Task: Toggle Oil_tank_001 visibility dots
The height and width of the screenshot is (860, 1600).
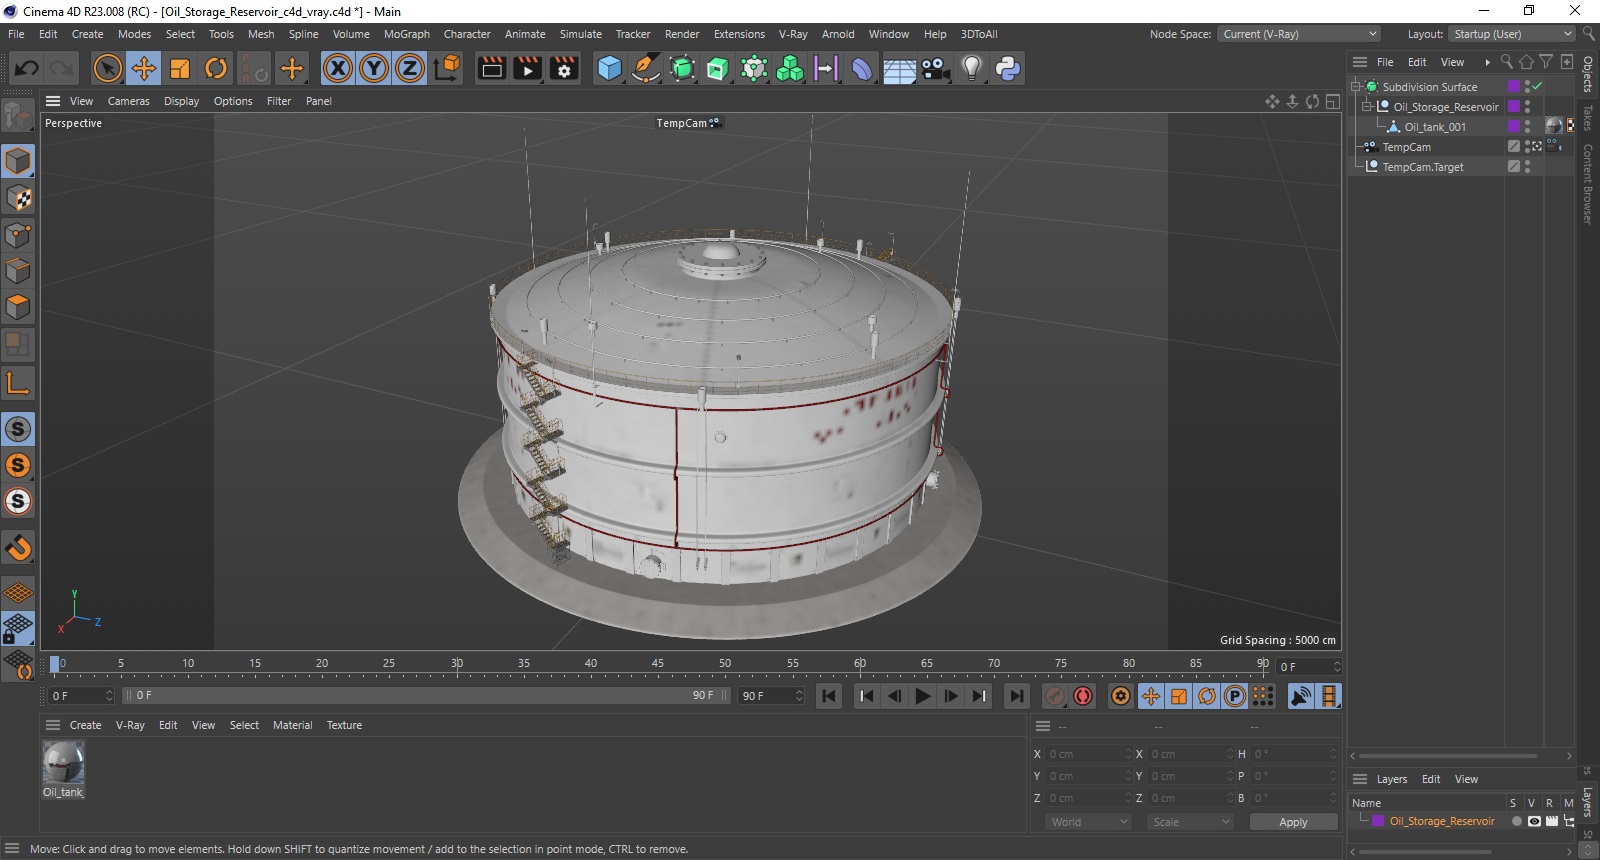Action: tap(1527, 127)
